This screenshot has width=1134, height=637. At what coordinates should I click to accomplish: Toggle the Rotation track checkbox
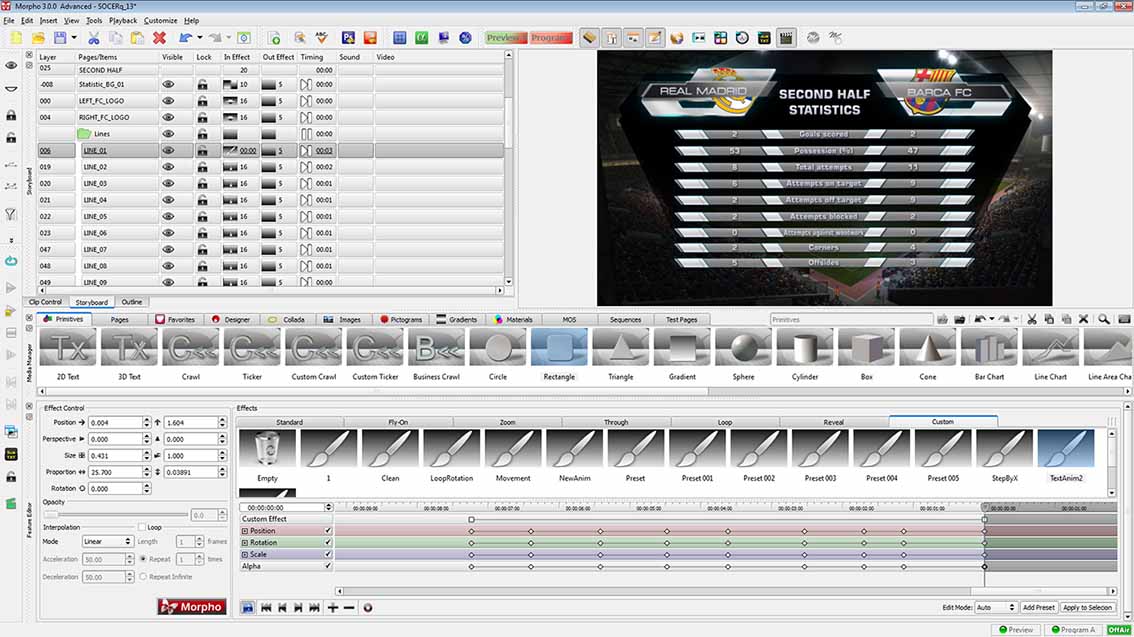[x=328, y=542]
